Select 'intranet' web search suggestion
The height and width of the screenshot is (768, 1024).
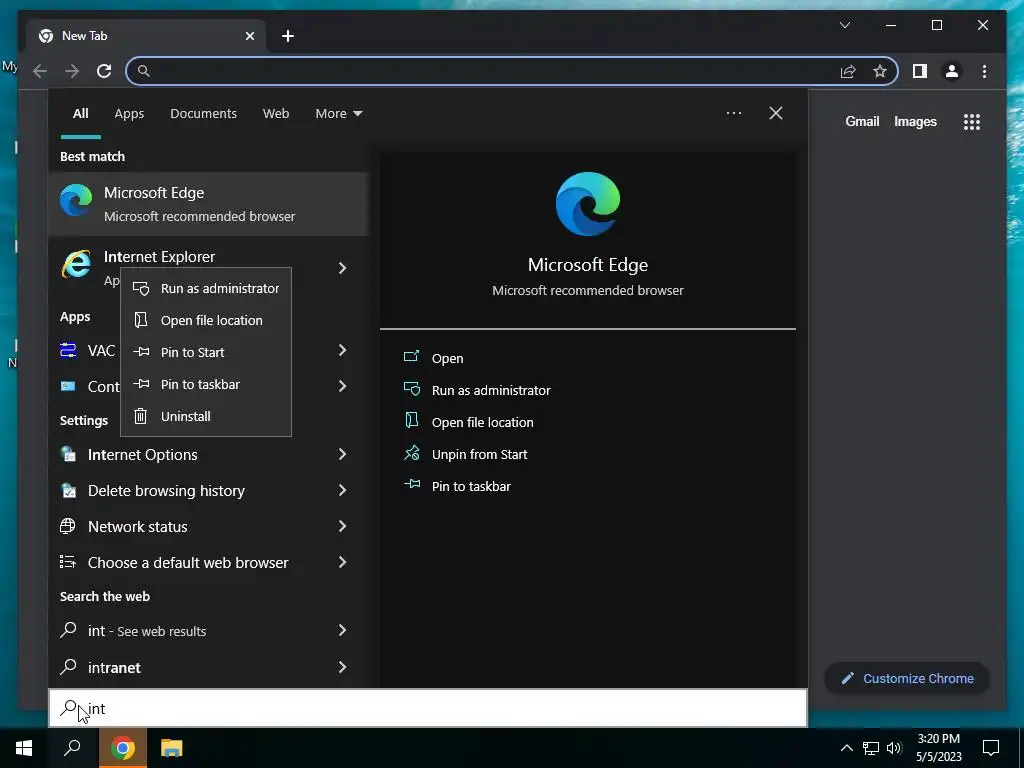pyautogui.click(x=208, y=667)
